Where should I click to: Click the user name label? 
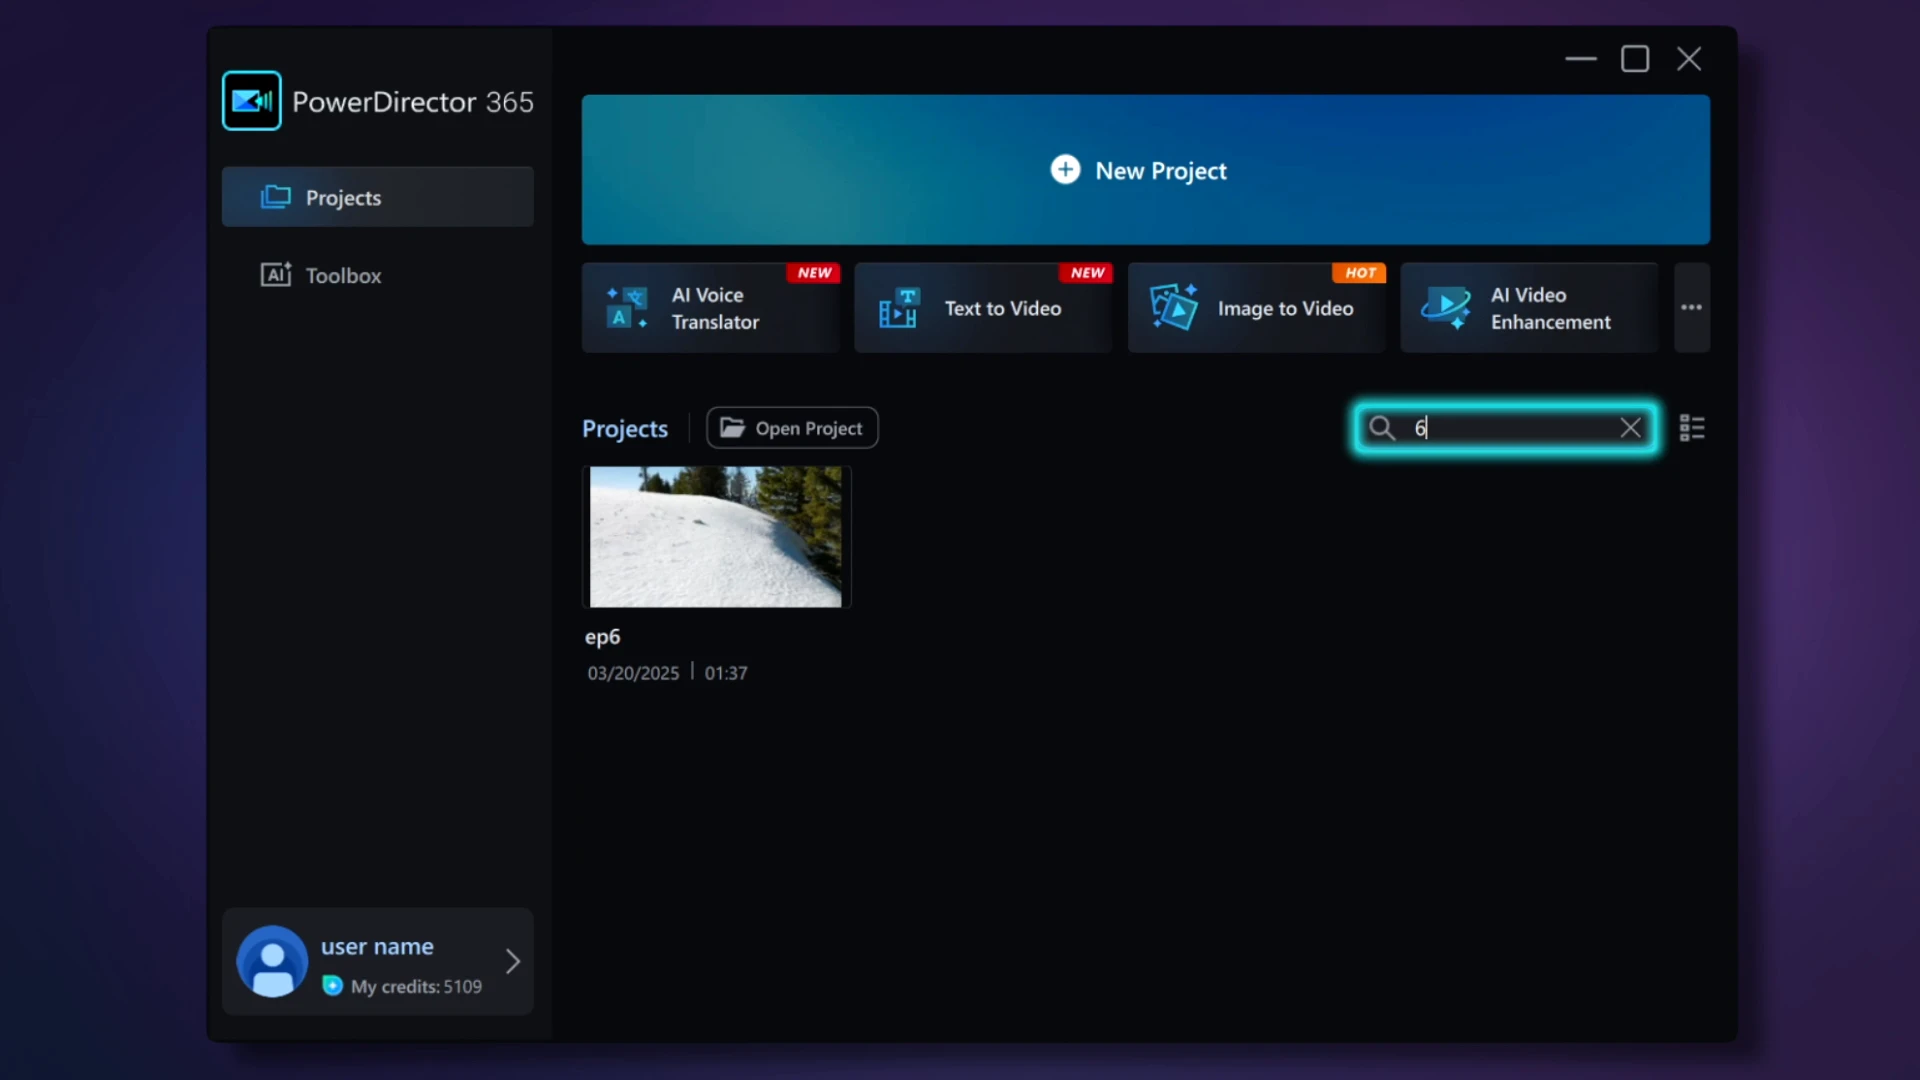377,946
